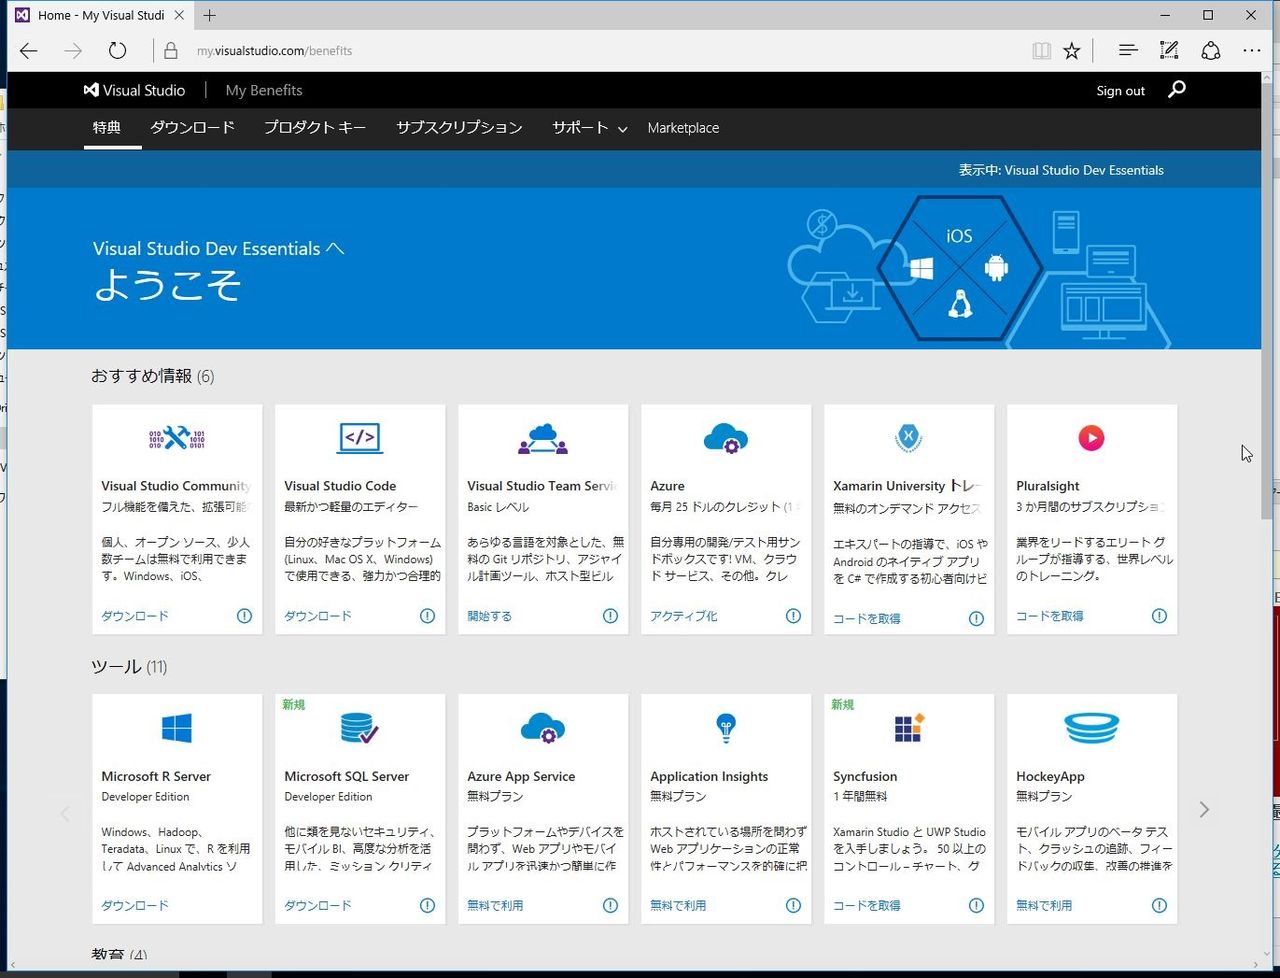Click コードを取得 on Syncfusion card
The image size is (1280, 978).
pos(866,905)
